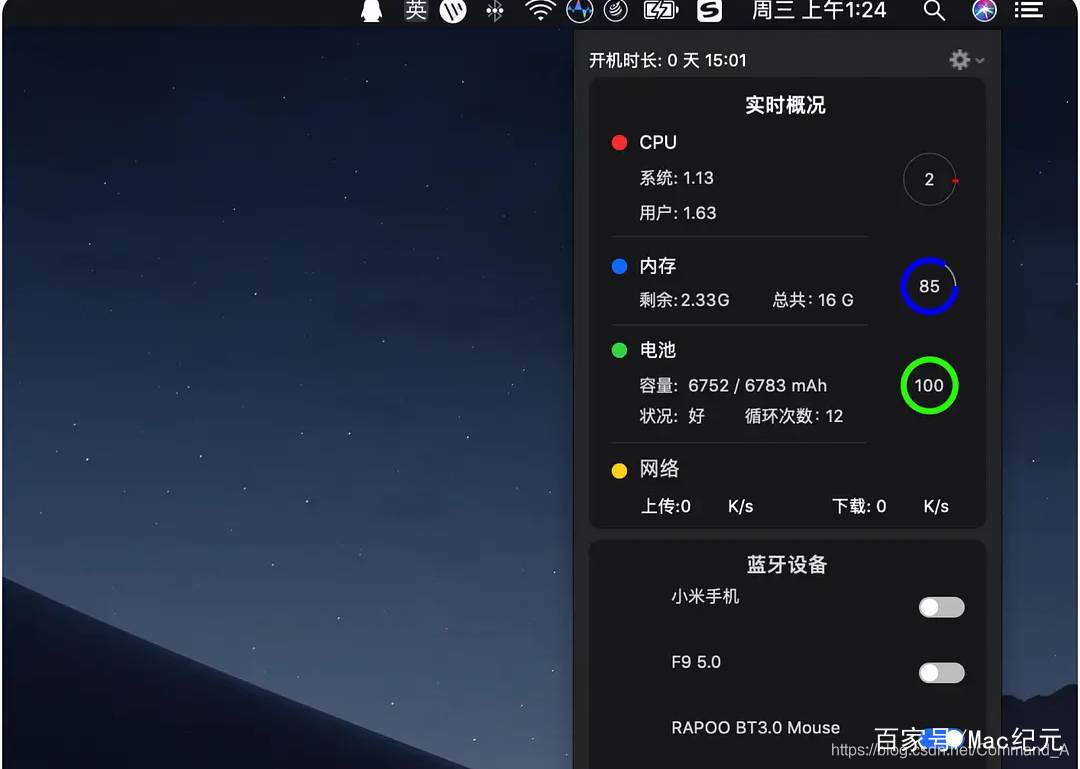This screenshot has width=1080, height=769.
Task: Click the 状况: 好 text
Action: (672, 416)
